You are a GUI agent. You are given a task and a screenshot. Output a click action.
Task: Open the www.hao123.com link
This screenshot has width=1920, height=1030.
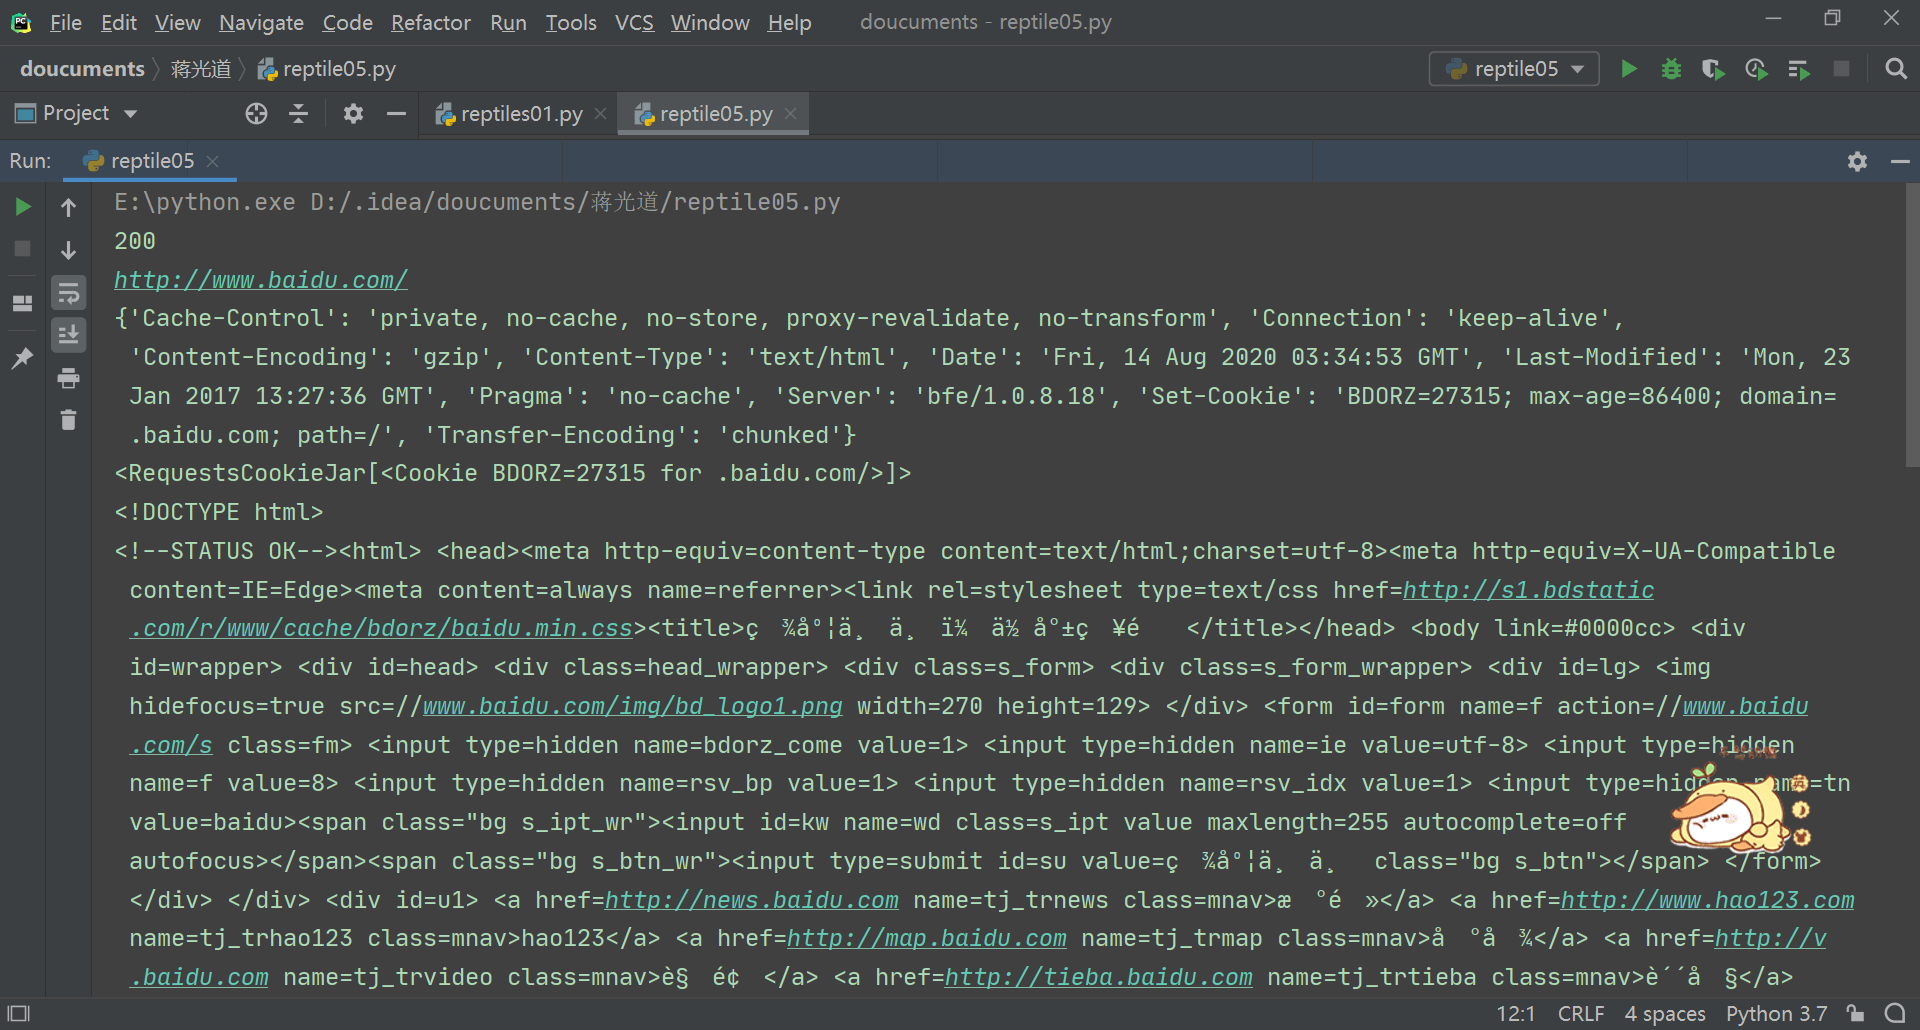[1707, 900]
